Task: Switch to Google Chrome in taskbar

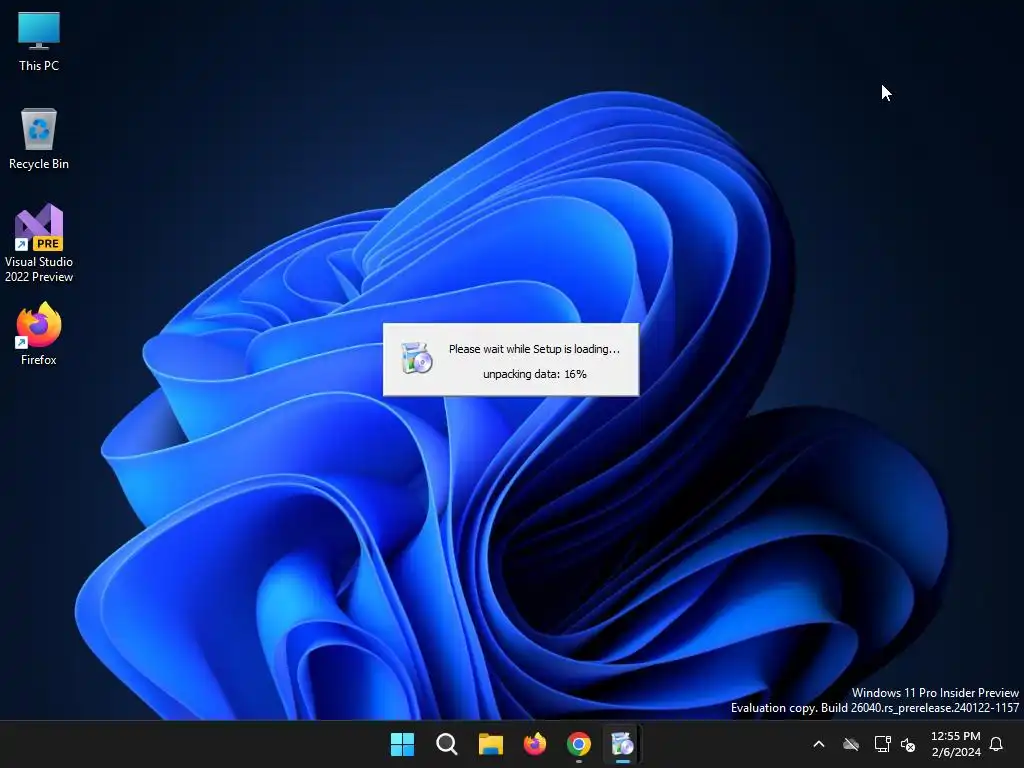Action: [579, 744]
